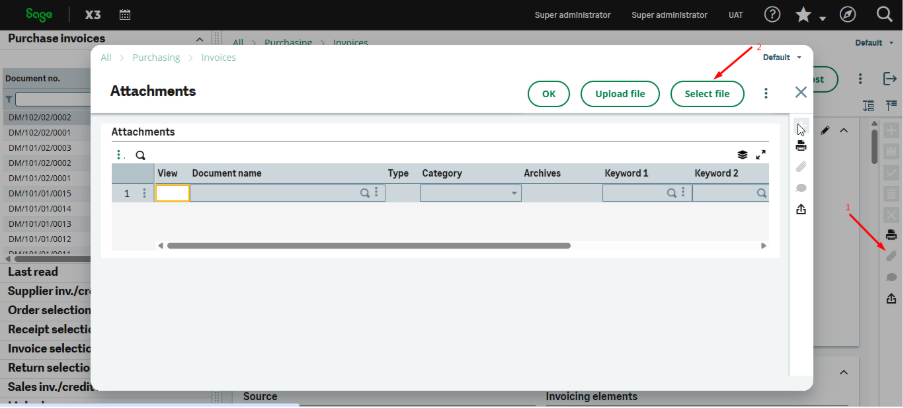This screenshot has width=903, height=408.
Task: Click the Document name input field
Action: pyautogui.click(x=275, y=193)
